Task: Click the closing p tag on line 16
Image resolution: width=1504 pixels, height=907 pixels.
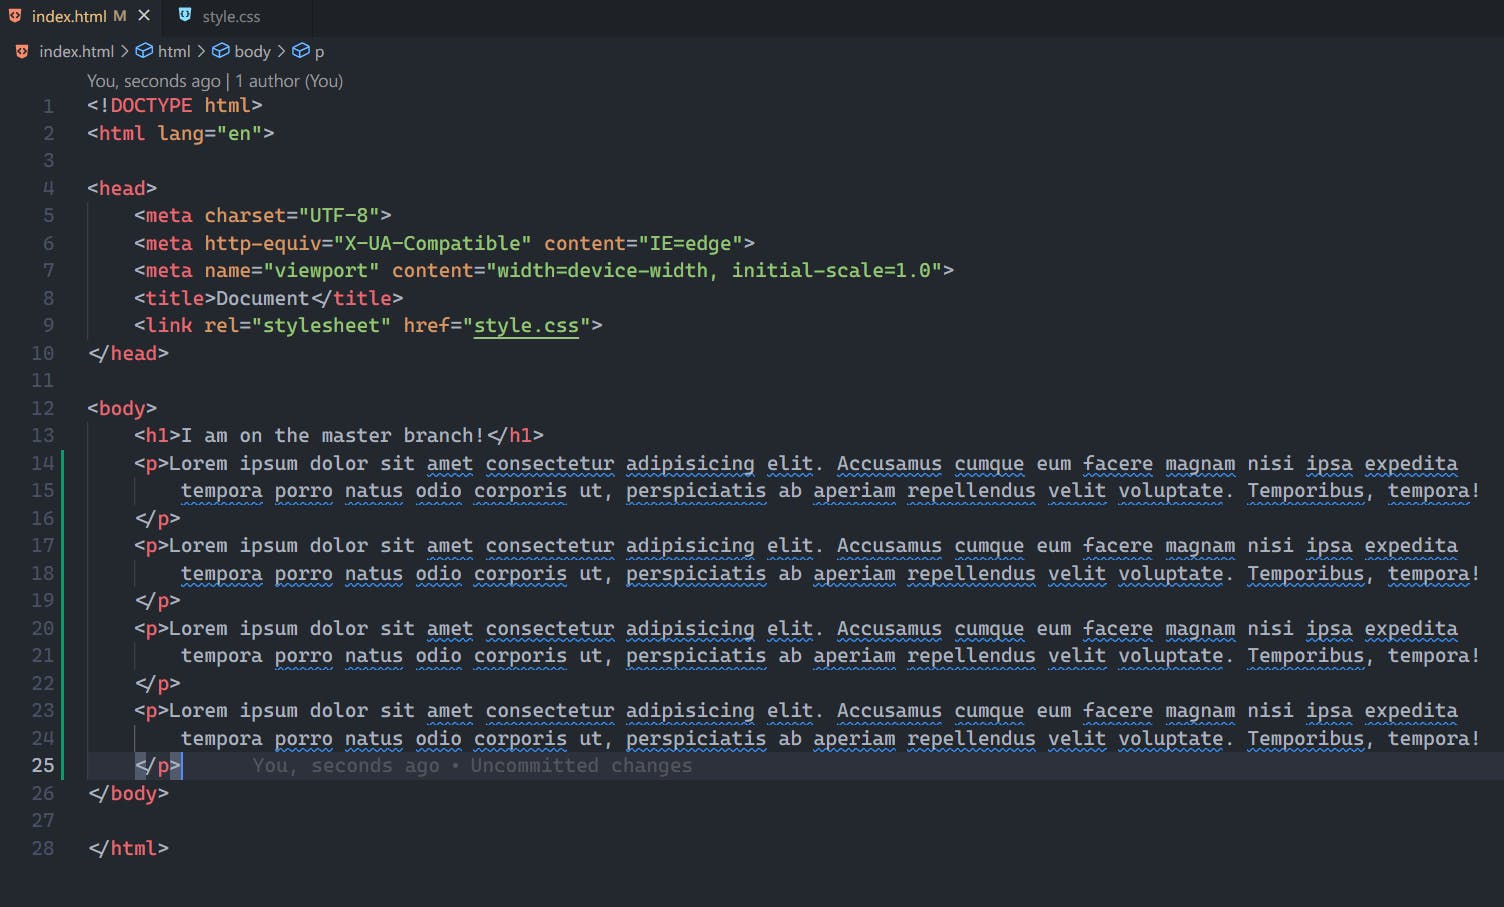Action: coord(157,518)
